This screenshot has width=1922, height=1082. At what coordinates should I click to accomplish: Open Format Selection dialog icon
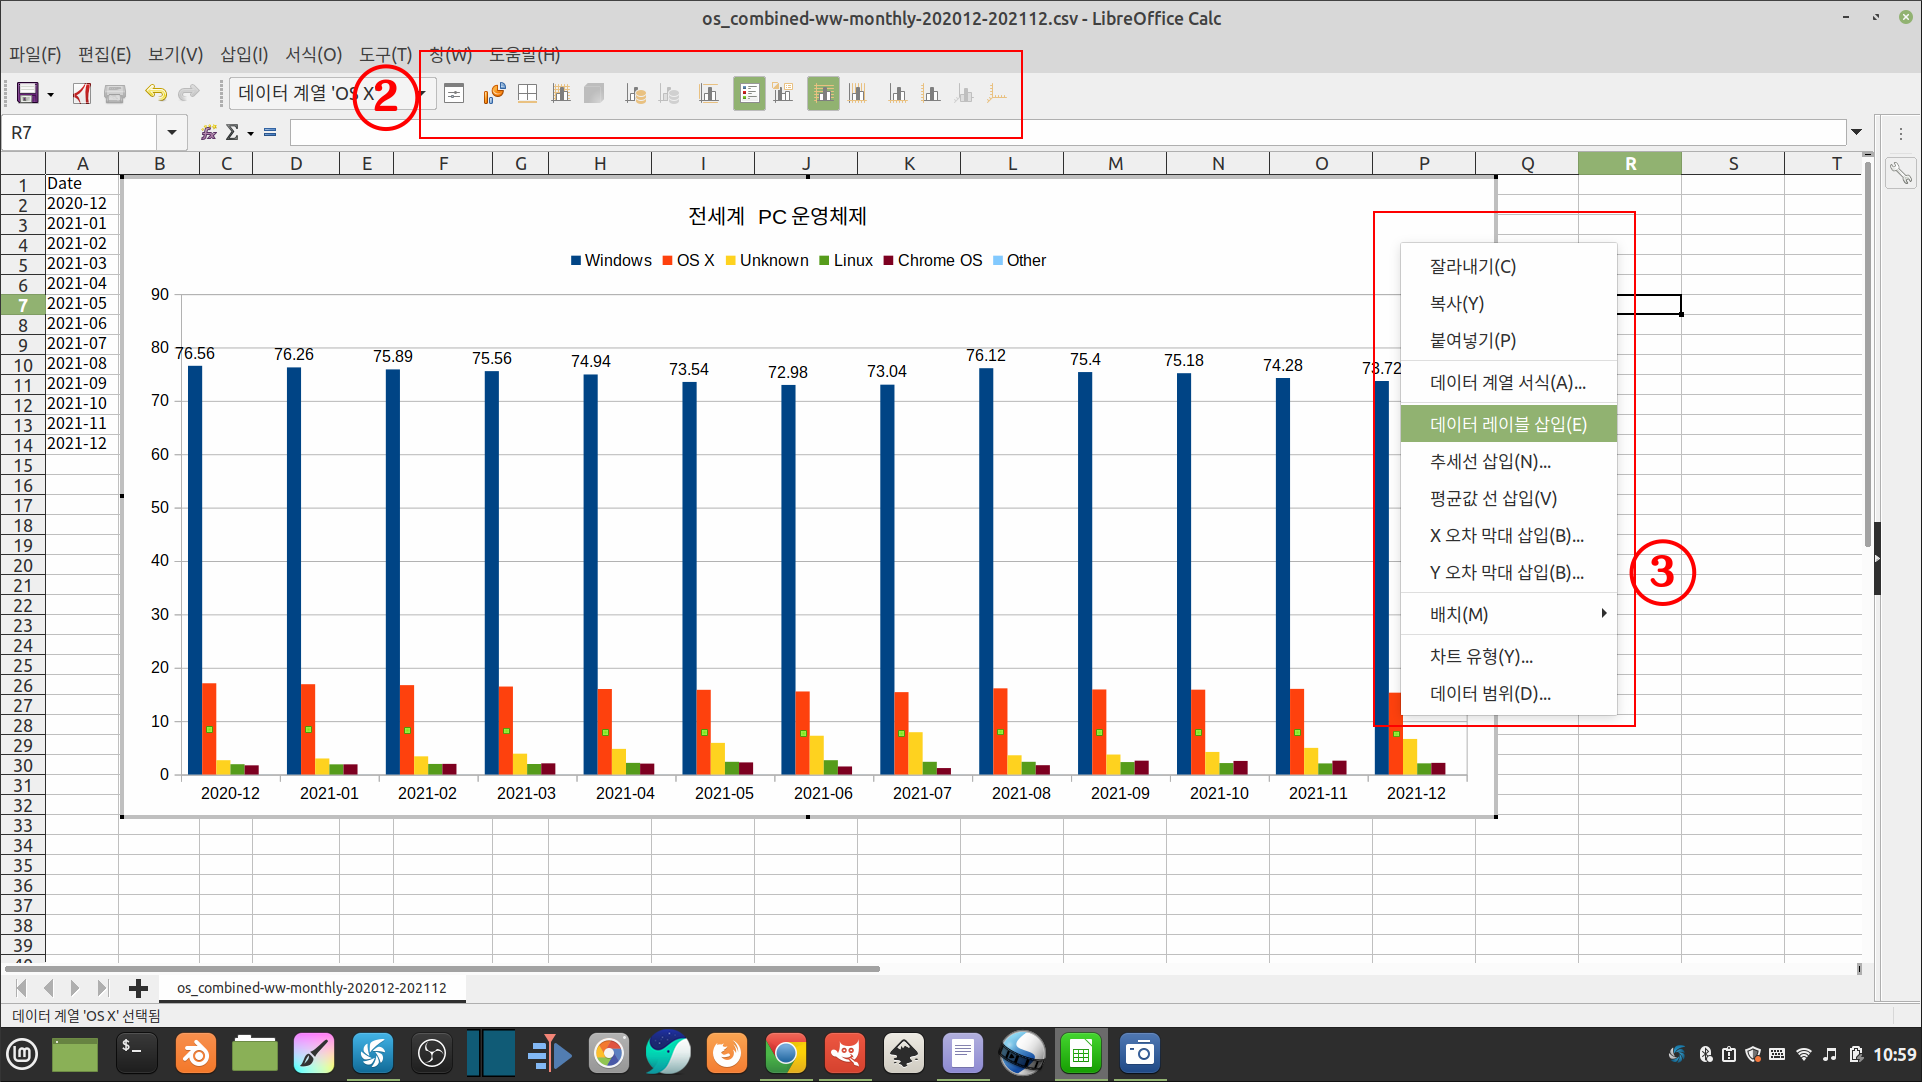(454, 94)
